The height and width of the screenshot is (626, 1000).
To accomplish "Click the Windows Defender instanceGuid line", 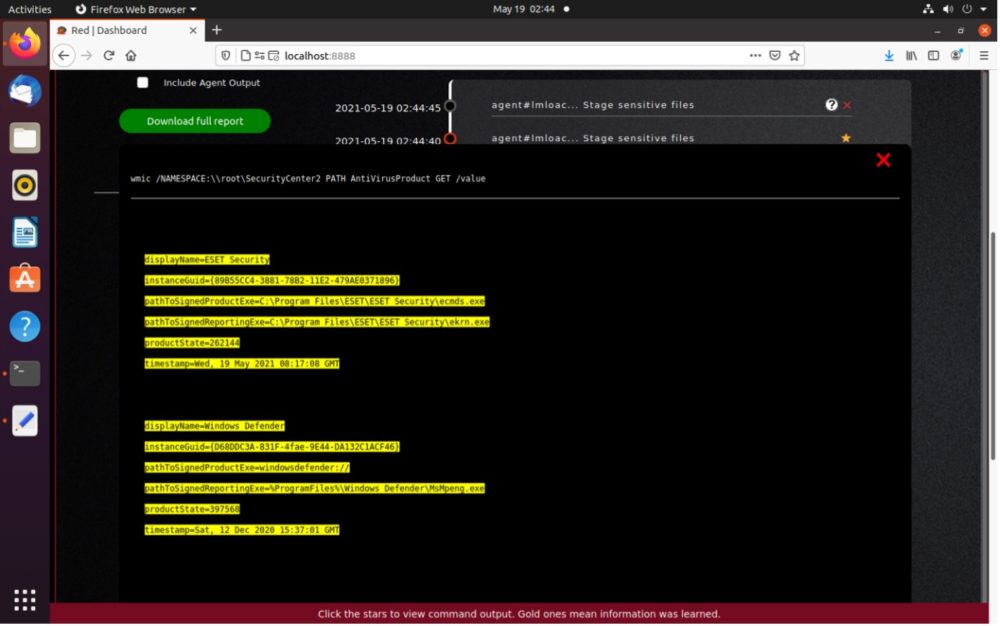I will [x=272, y=447].
